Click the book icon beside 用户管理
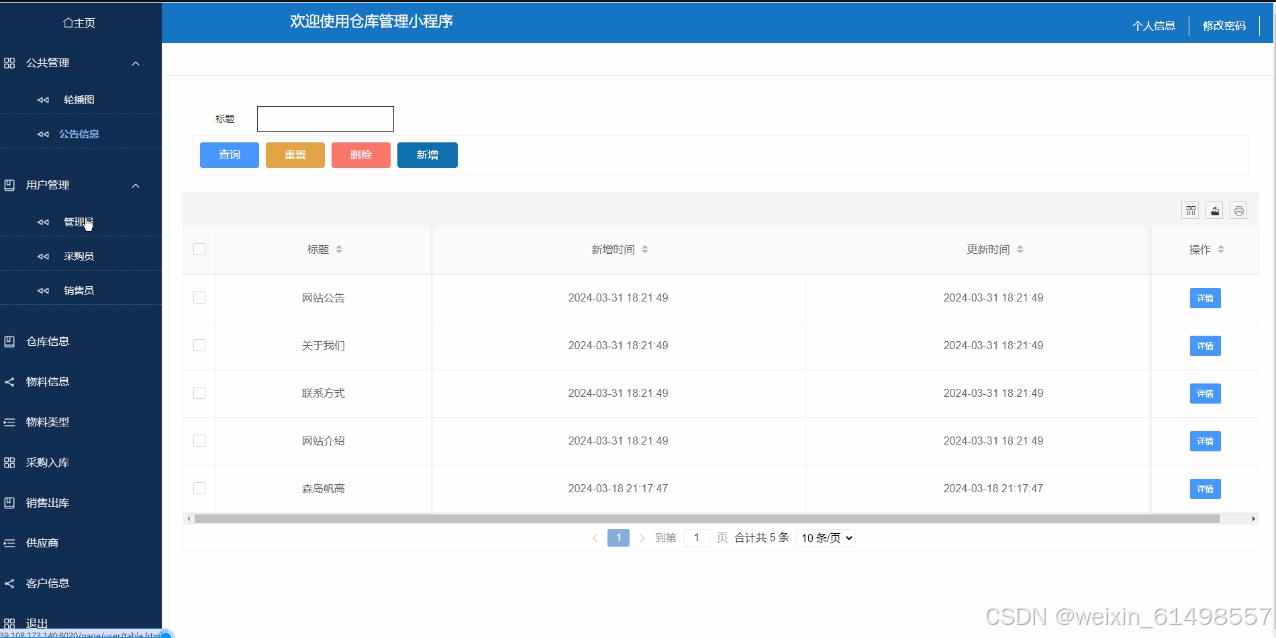1276x638 pixels. [x=9, y=185]
